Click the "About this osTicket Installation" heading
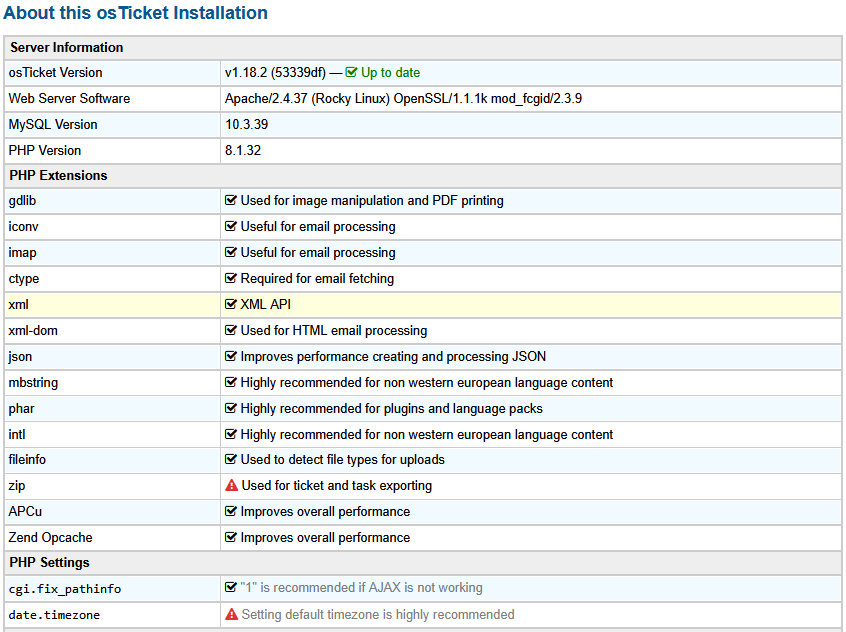The image size is (846, 632). (x=135, y=12)
